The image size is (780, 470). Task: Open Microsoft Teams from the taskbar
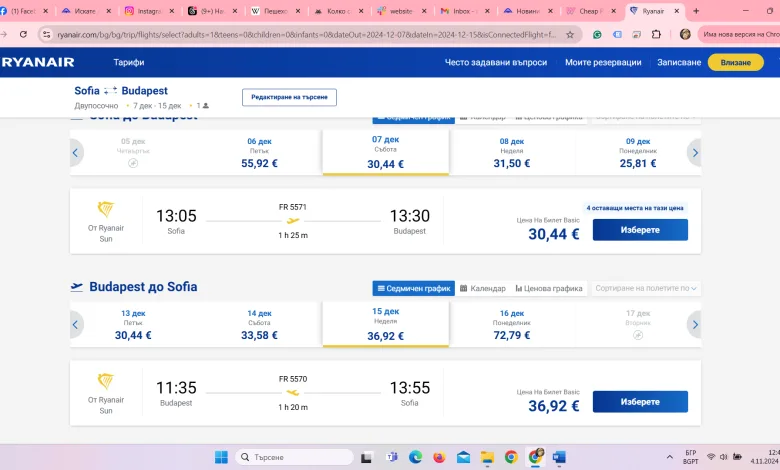pos(391,457)
